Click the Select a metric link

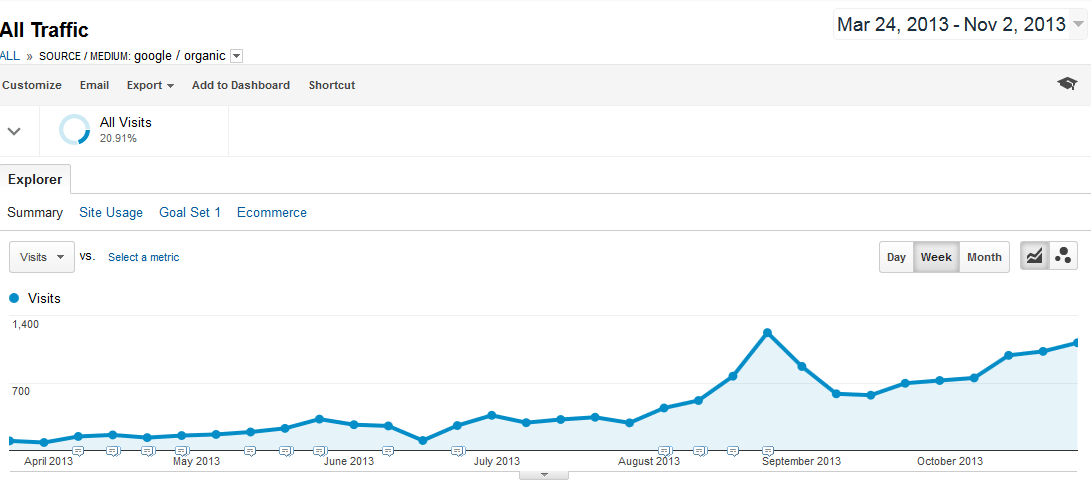coord(143,257)
